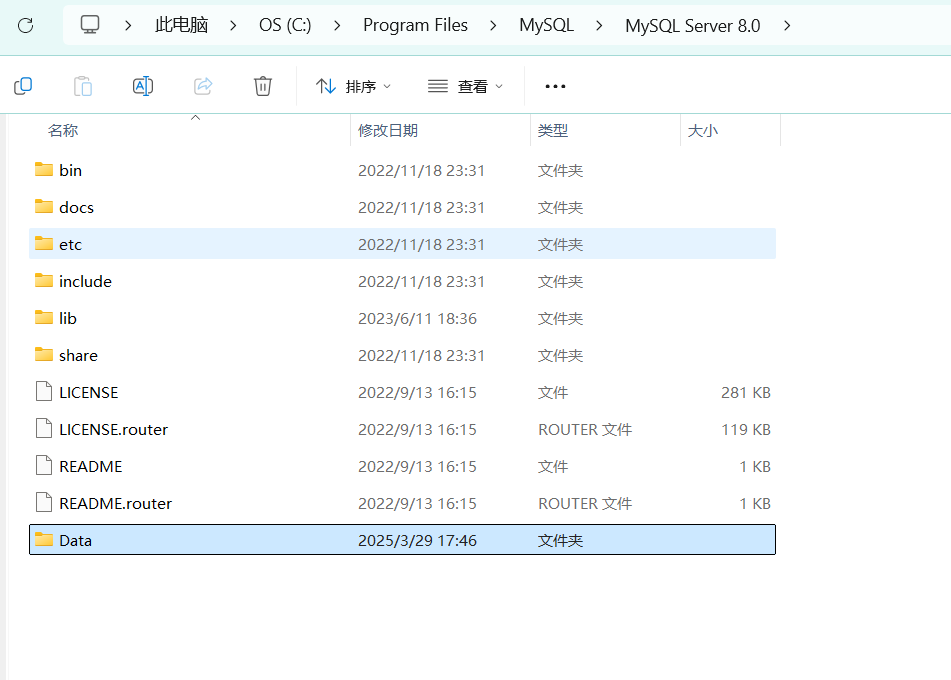Image resolution: width=951 pixels, height=680 pixels.
Task: Click the LICENSE.router file icon
Action: coord(44,428)
